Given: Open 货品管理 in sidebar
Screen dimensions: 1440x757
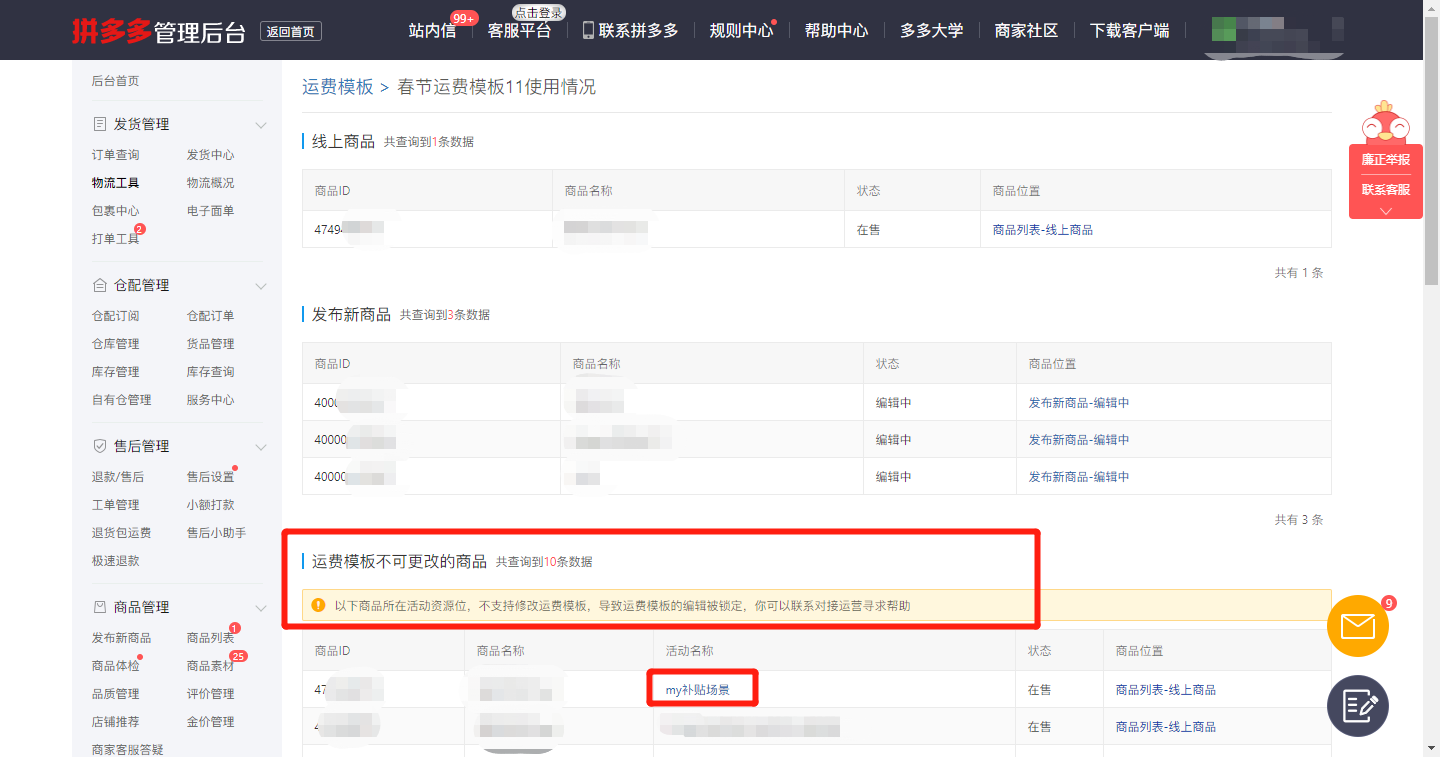Looking at the screenshot, I should pos(210,344).
